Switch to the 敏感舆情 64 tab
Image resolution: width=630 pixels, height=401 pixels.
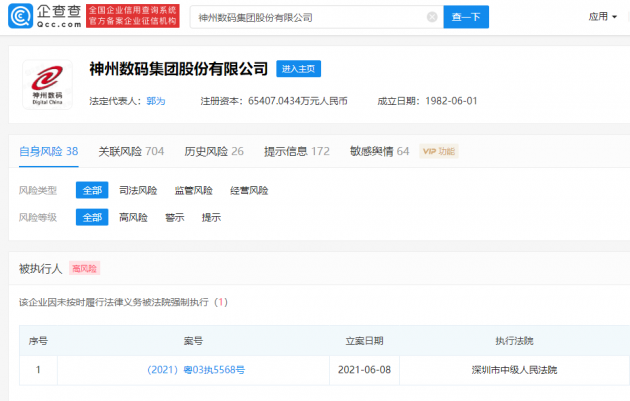pos(380,151)
